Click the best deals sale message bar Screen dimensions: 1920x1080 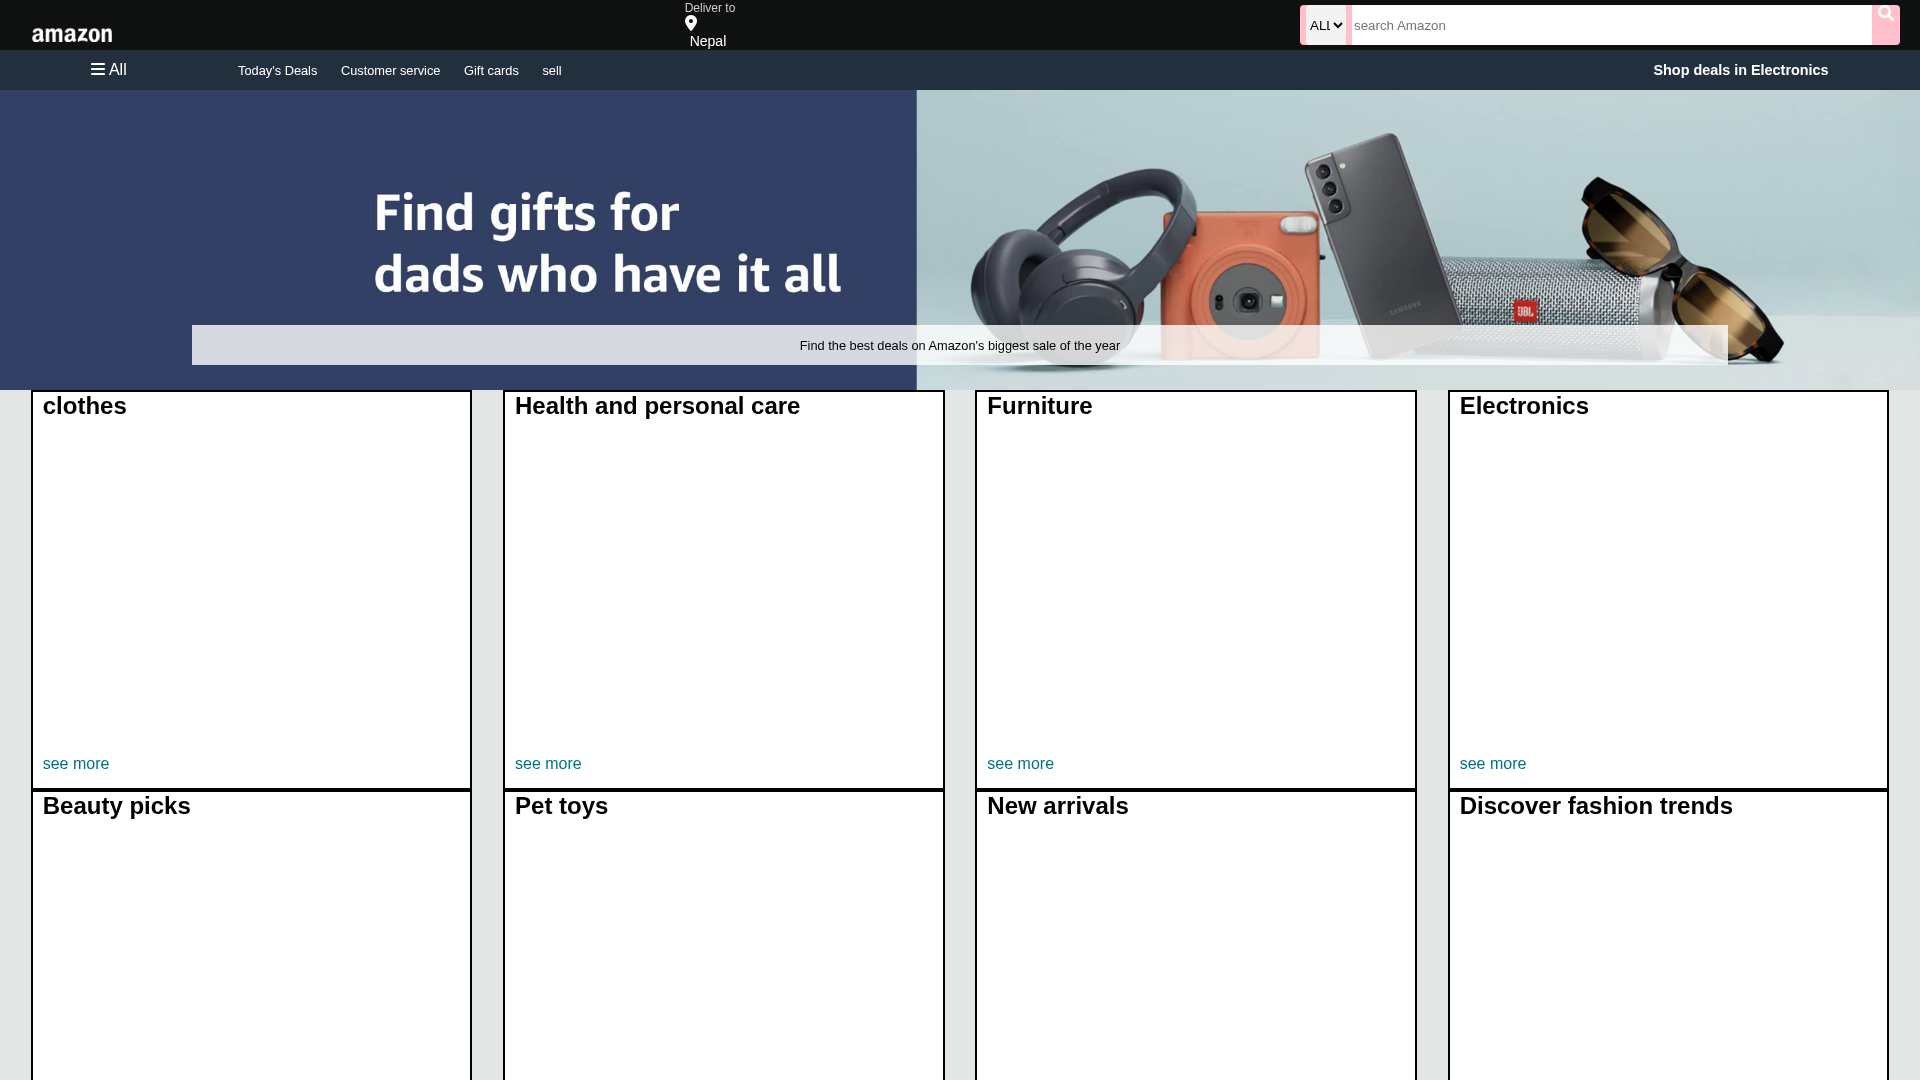click(960, 345)
